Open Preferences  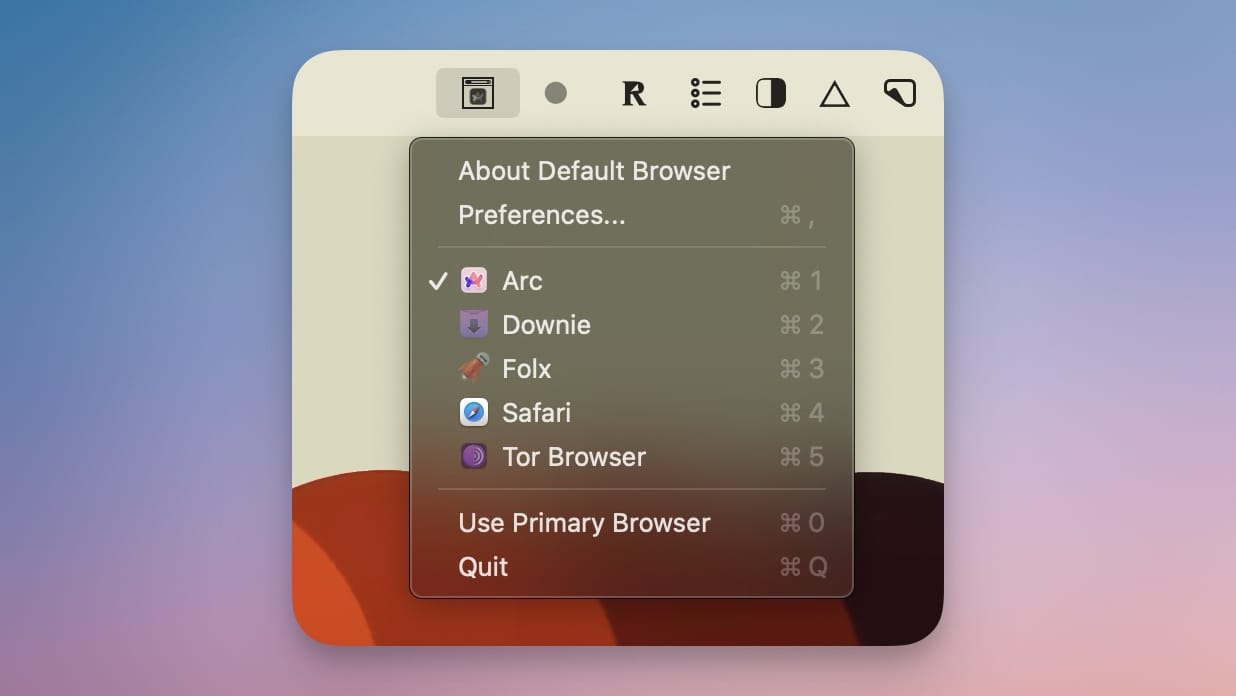click(541, 214)
